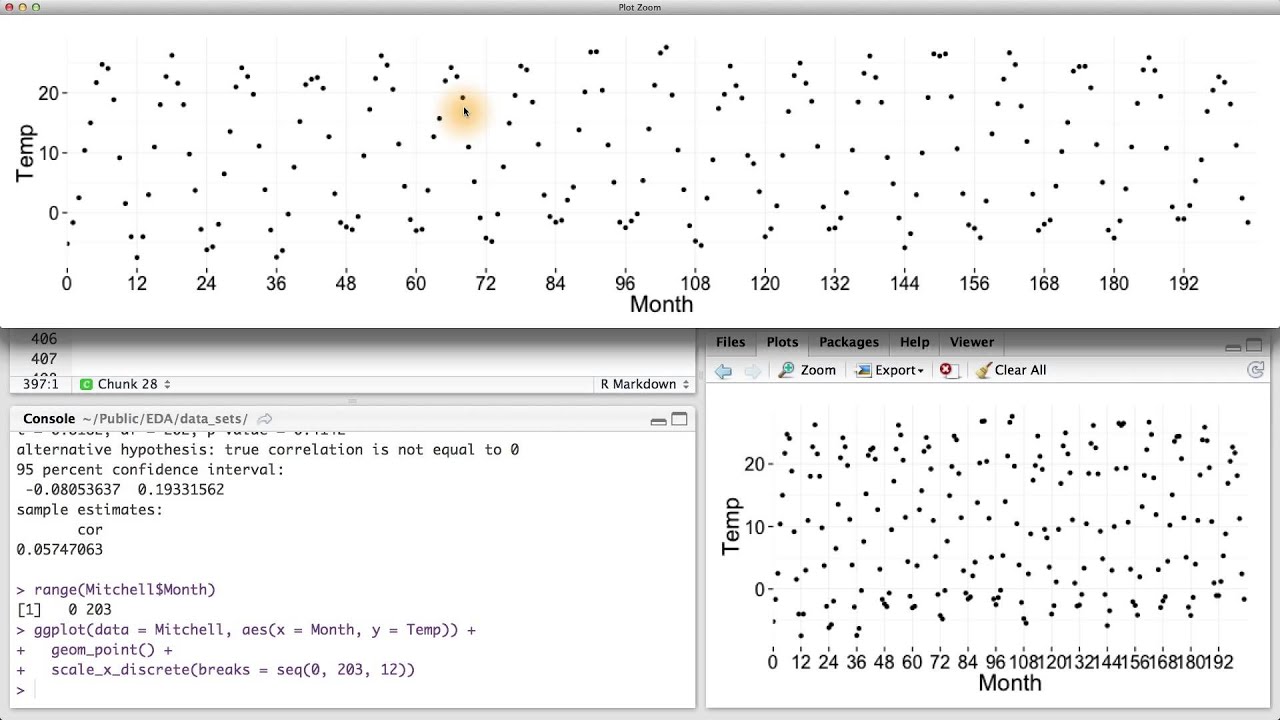The image size is (1280, 720).
Task: Maximize the Console pane
Action: (679, 419)
